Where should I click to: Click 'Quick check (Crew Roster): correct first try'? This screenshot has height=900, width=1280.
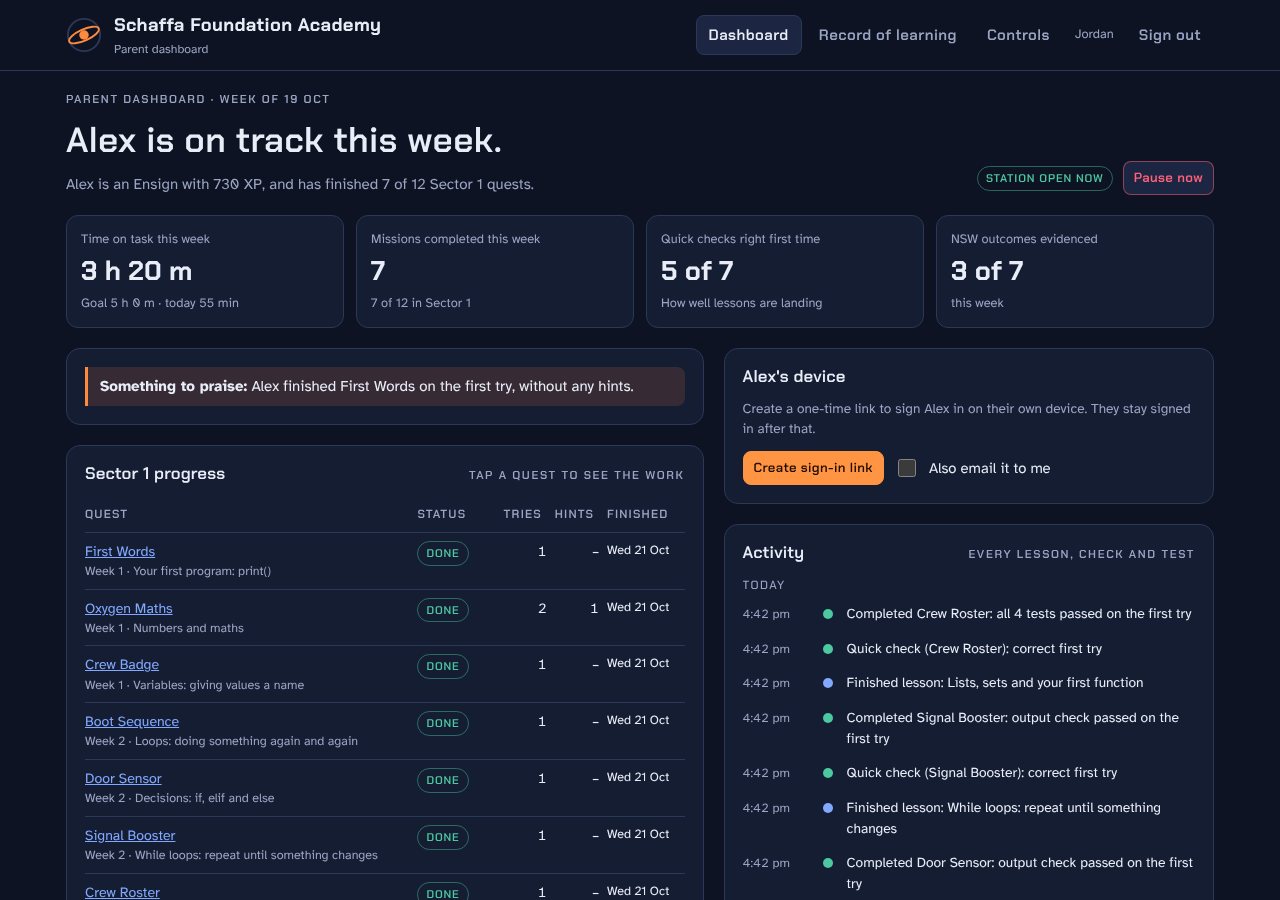point(974,649)
